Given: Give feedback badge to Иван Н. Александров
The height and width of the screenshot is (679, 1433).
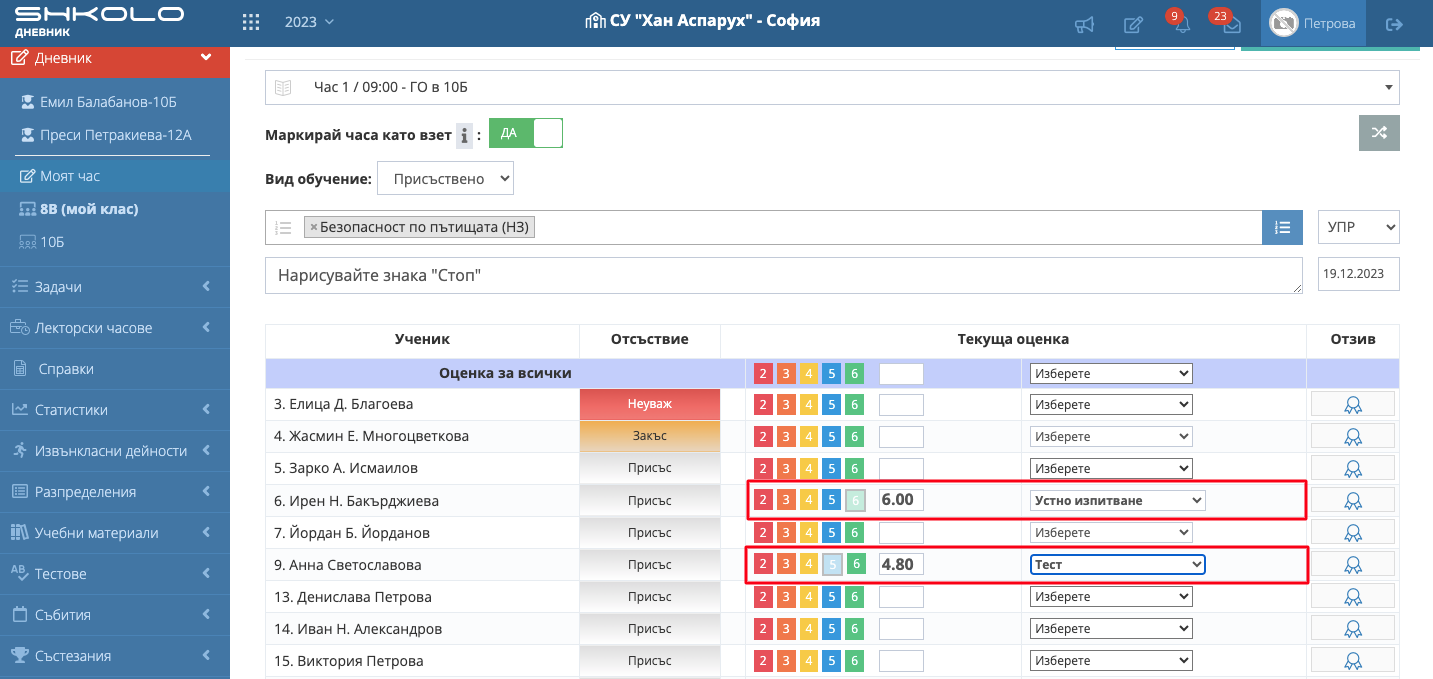Looking at the screenshot, I should click(1353, 628).
